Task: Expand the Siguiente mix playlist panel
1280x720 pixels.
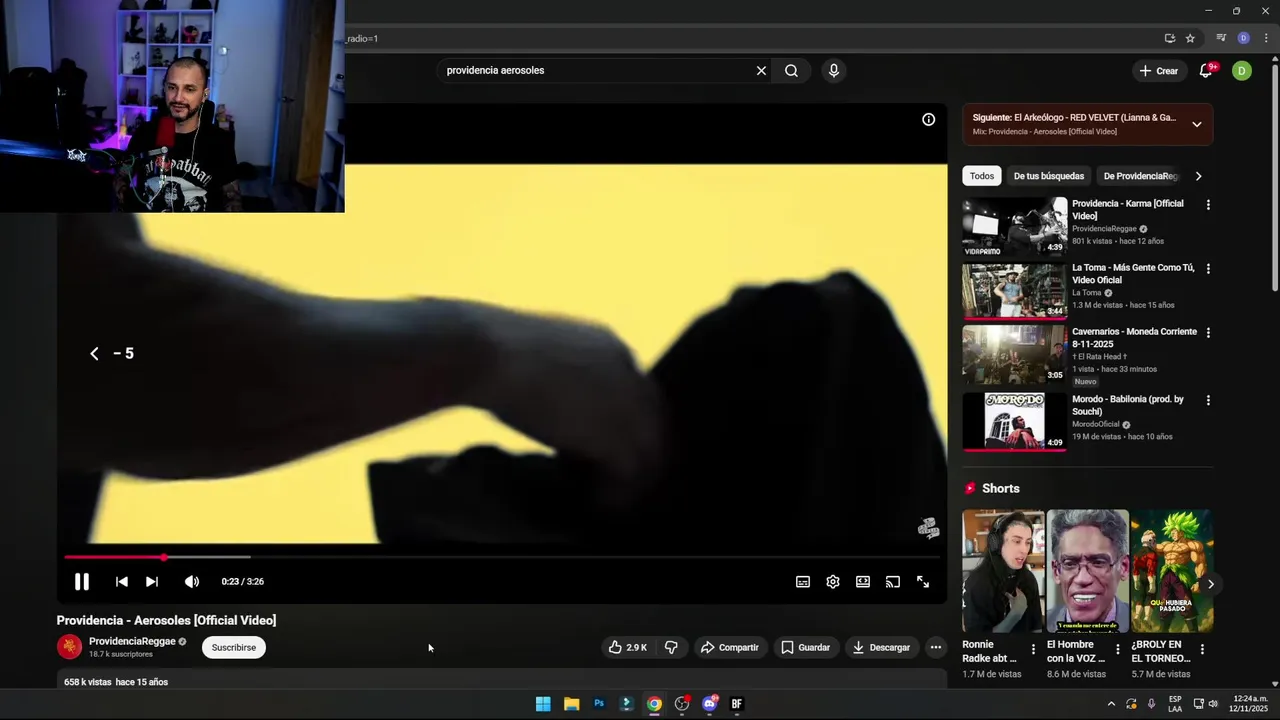Action: click(1197, 124)
